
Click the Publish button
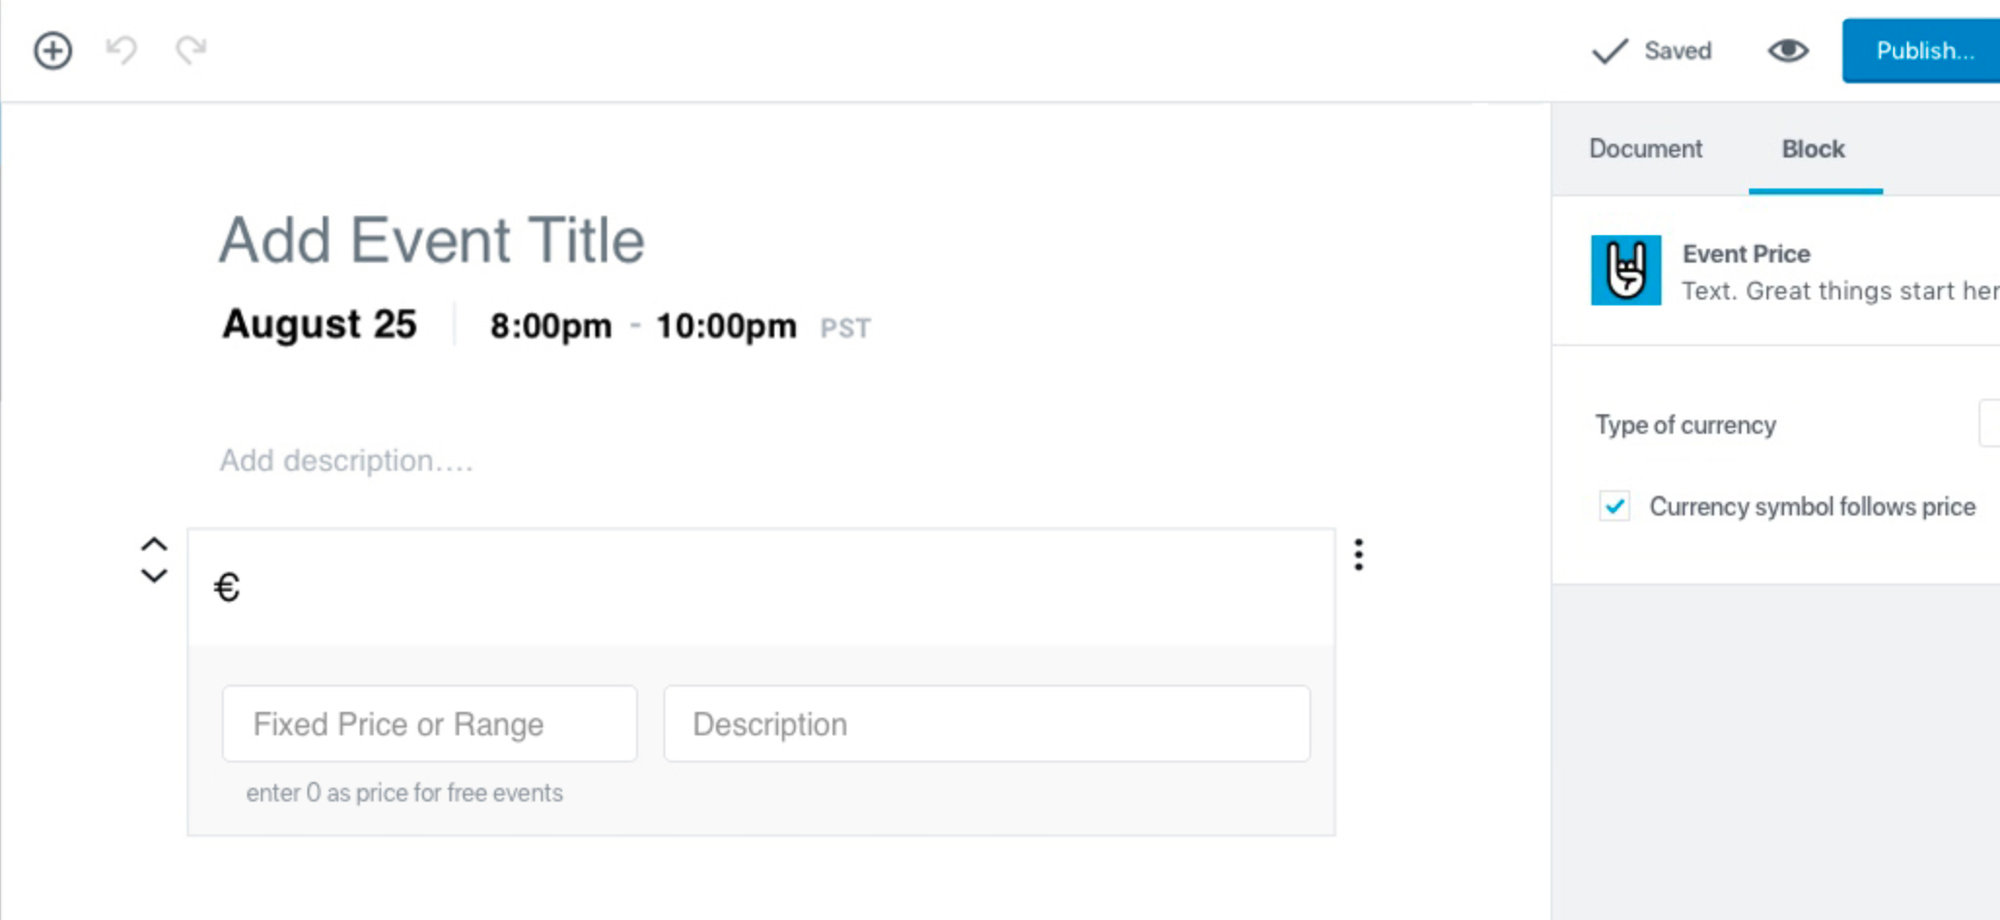(1923, 51)
